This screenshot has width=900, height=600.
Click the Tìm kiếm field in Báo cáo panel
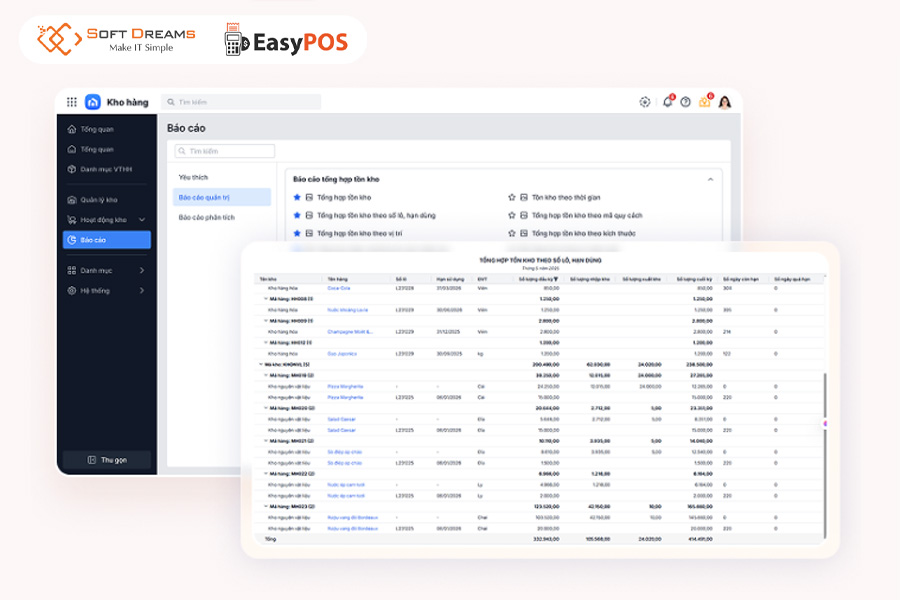[225, 152]
